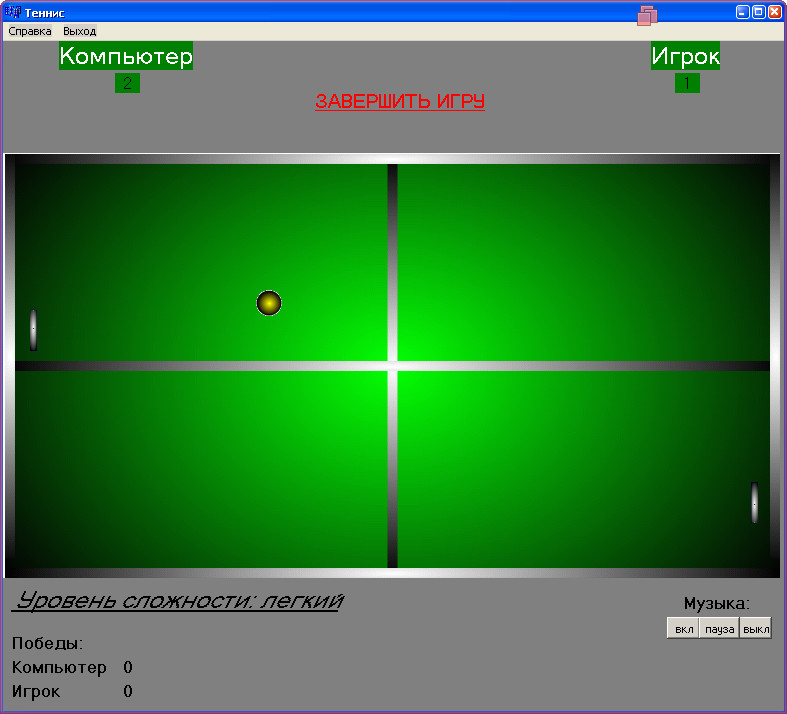Click the yellow tennis ball
The image size is (787, 714).
tap(269, 303)
